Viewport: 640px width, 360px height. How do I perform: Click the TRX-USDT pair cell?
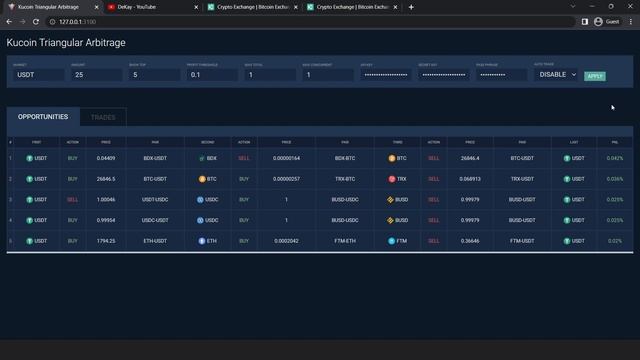tap(522, 179)
